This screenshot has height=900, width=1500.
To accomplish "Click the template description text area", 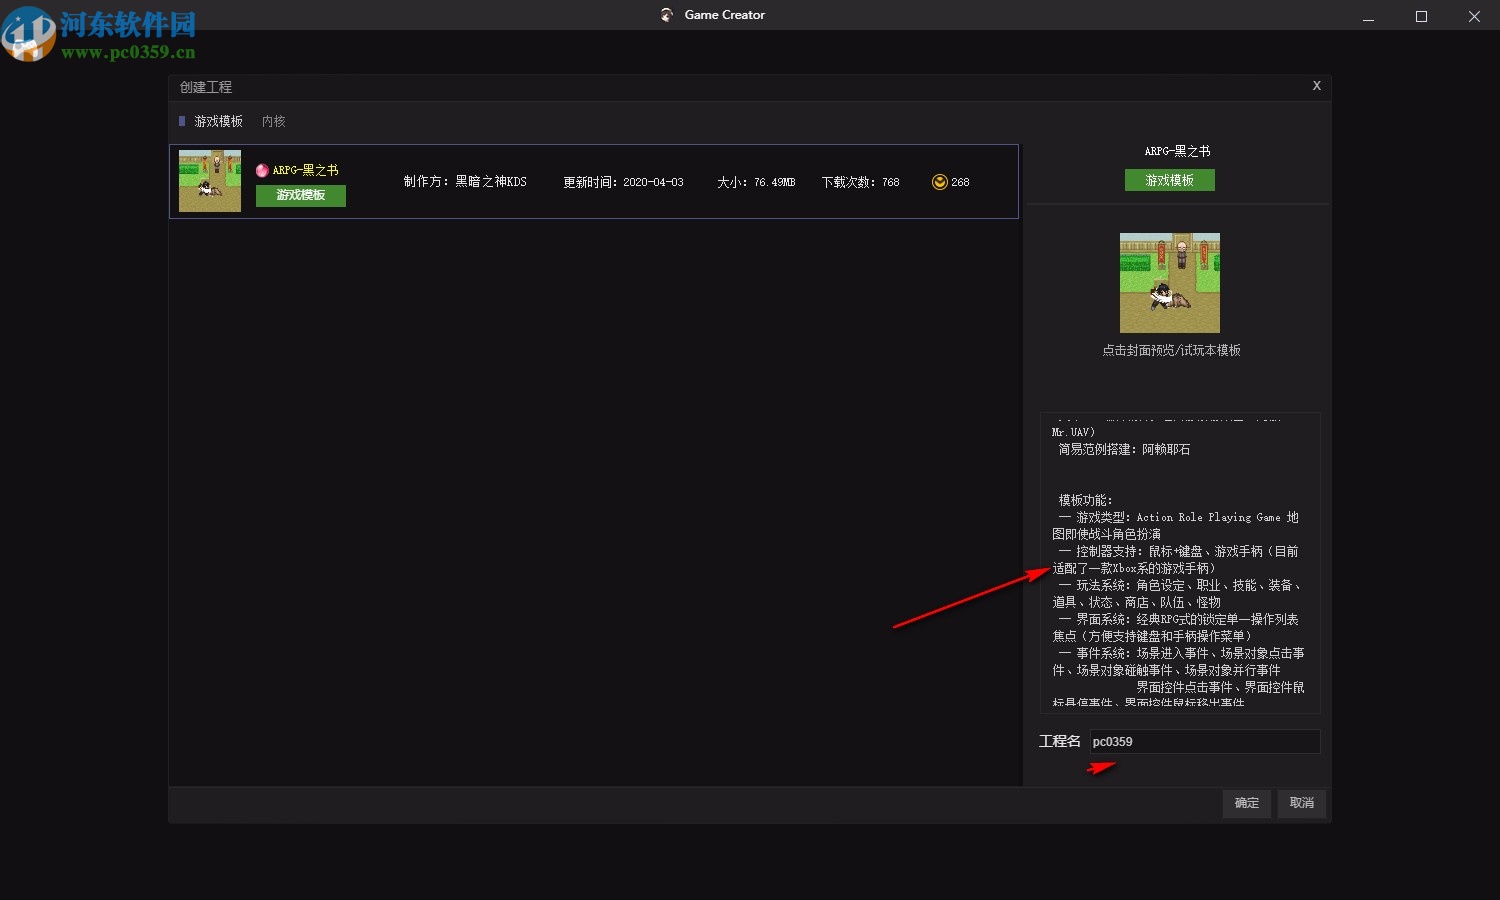I will [x=1180, y=560].
